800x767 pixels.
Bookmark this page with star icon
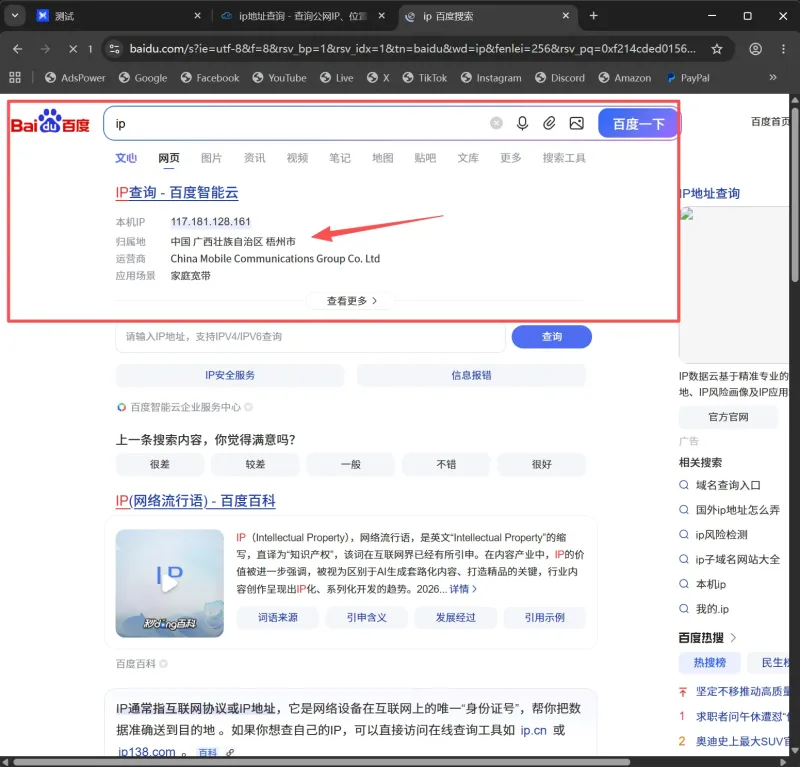click(717, 49)
